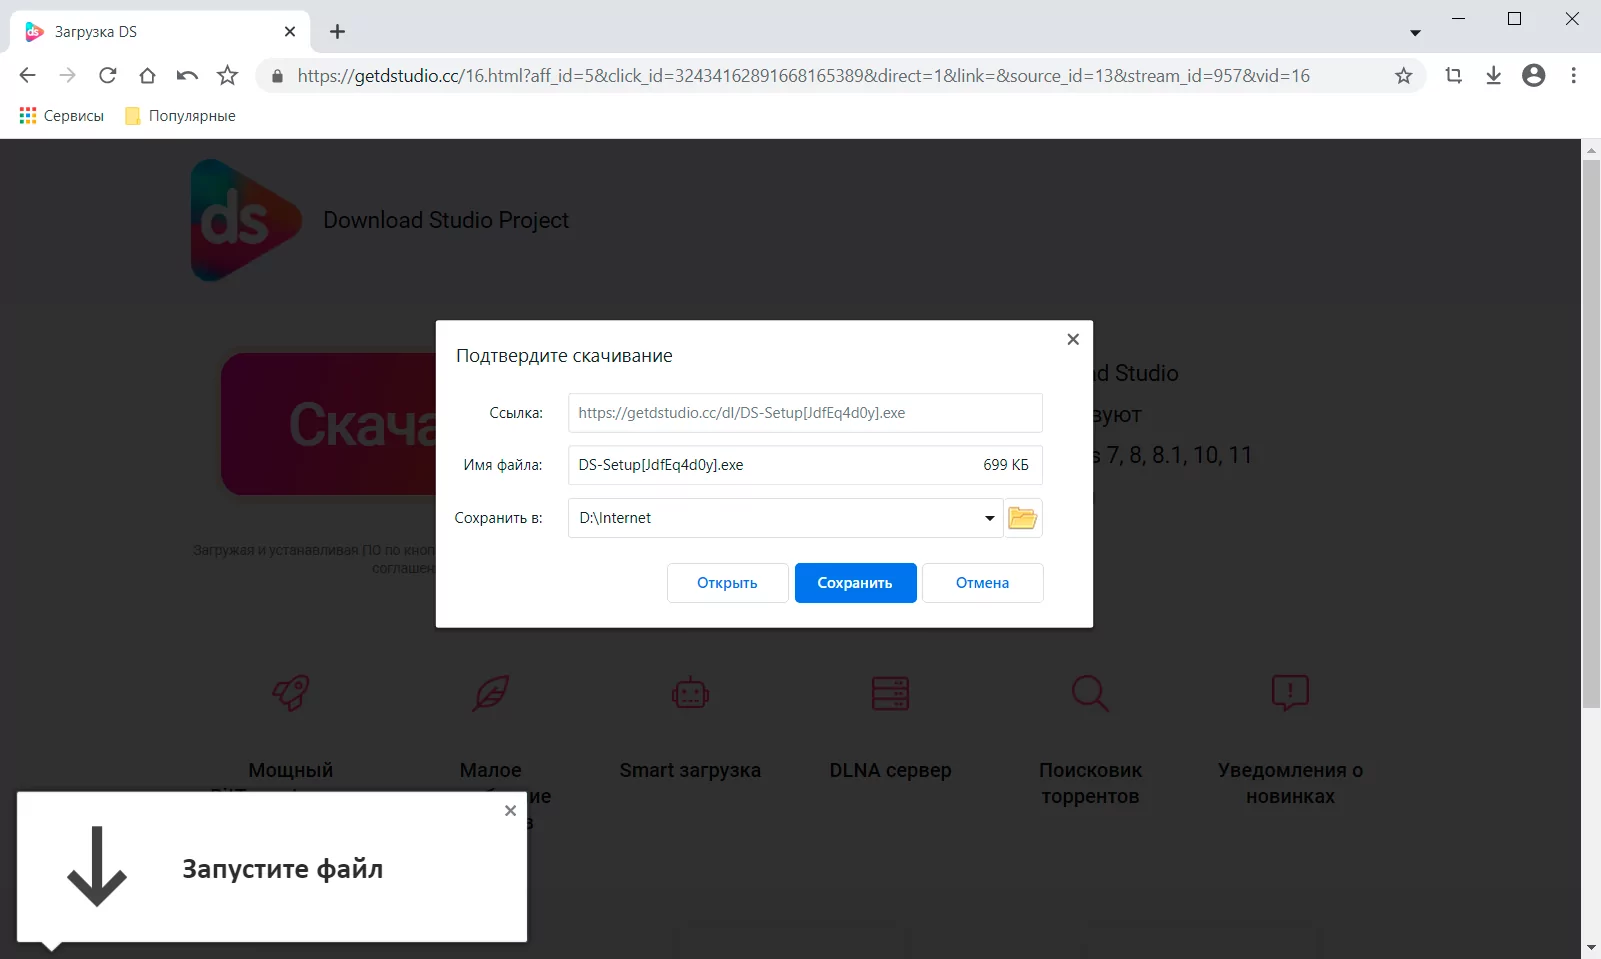Click the notification speech-bubble icon
Viewport: 1601px width, 959px height.
[1290, 692]
